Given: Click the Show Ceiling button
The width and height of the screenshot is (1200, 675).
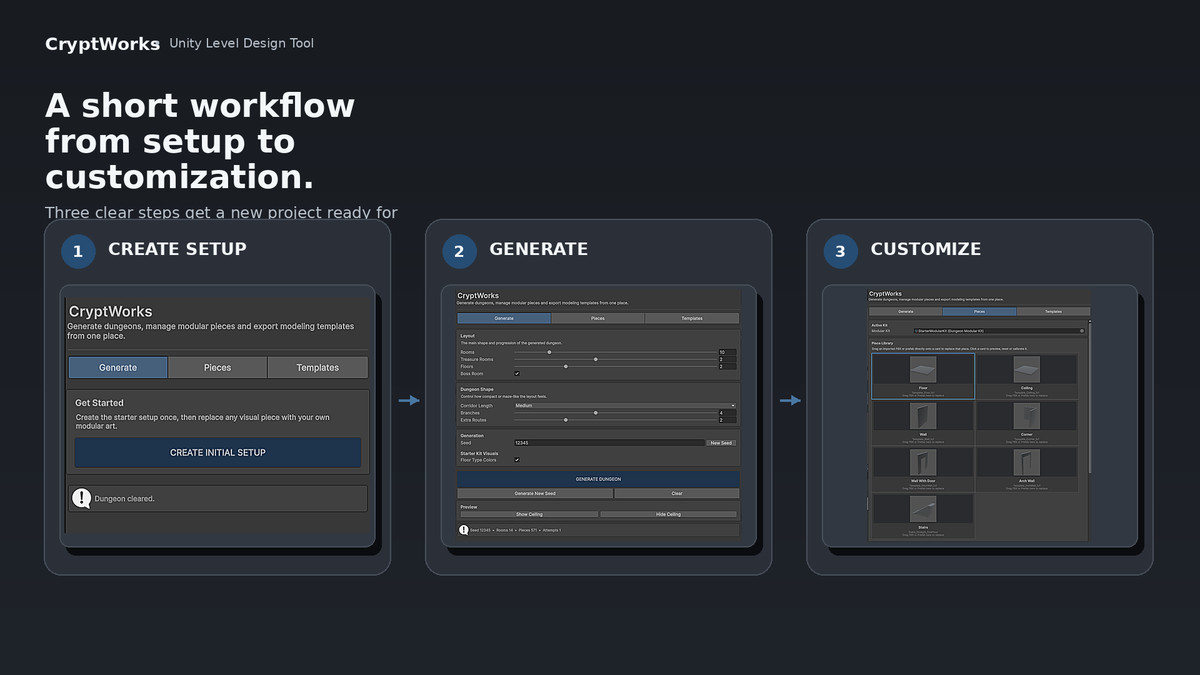Looking at the screenshot, I should 529,514.
